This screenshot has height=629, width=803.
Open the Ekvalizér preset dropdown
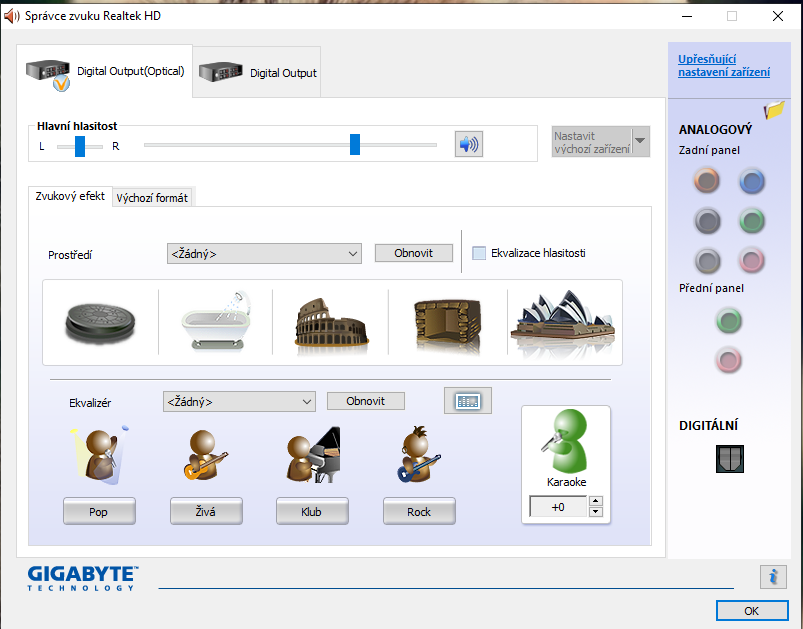click(239, 402)
